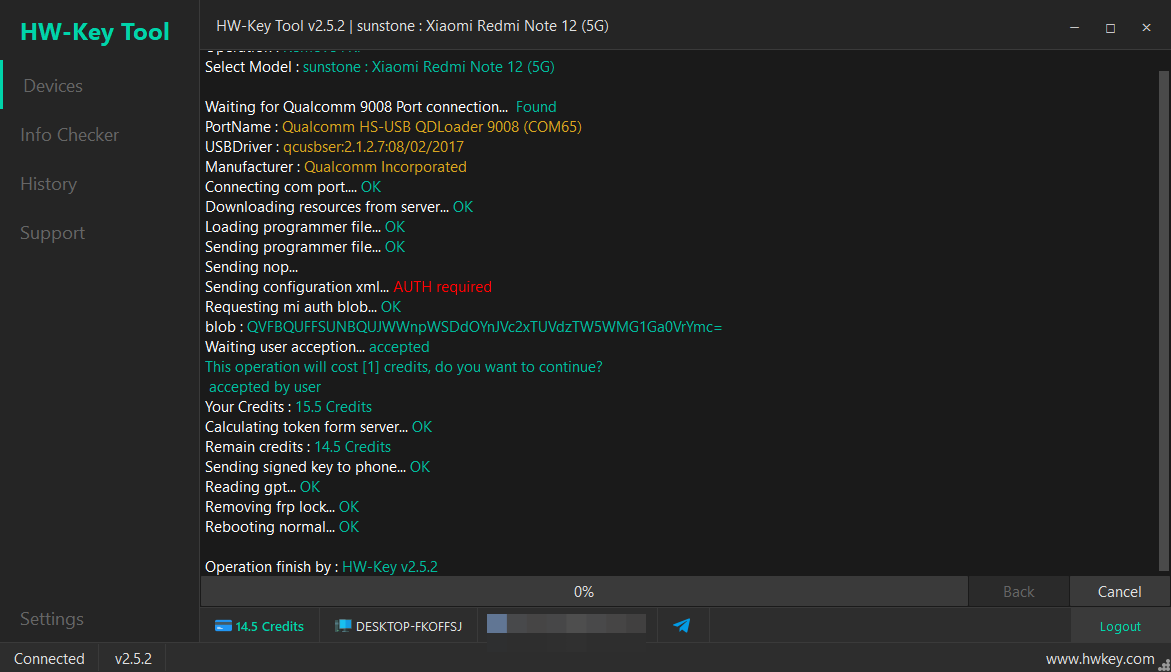Click the blurred username field

[x=566, y=625]
